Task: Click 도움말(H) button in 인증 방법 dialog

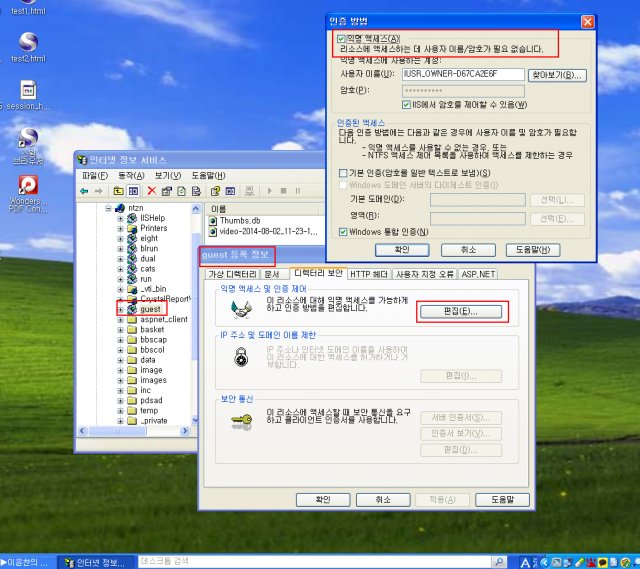Action: tap(533, 250)
